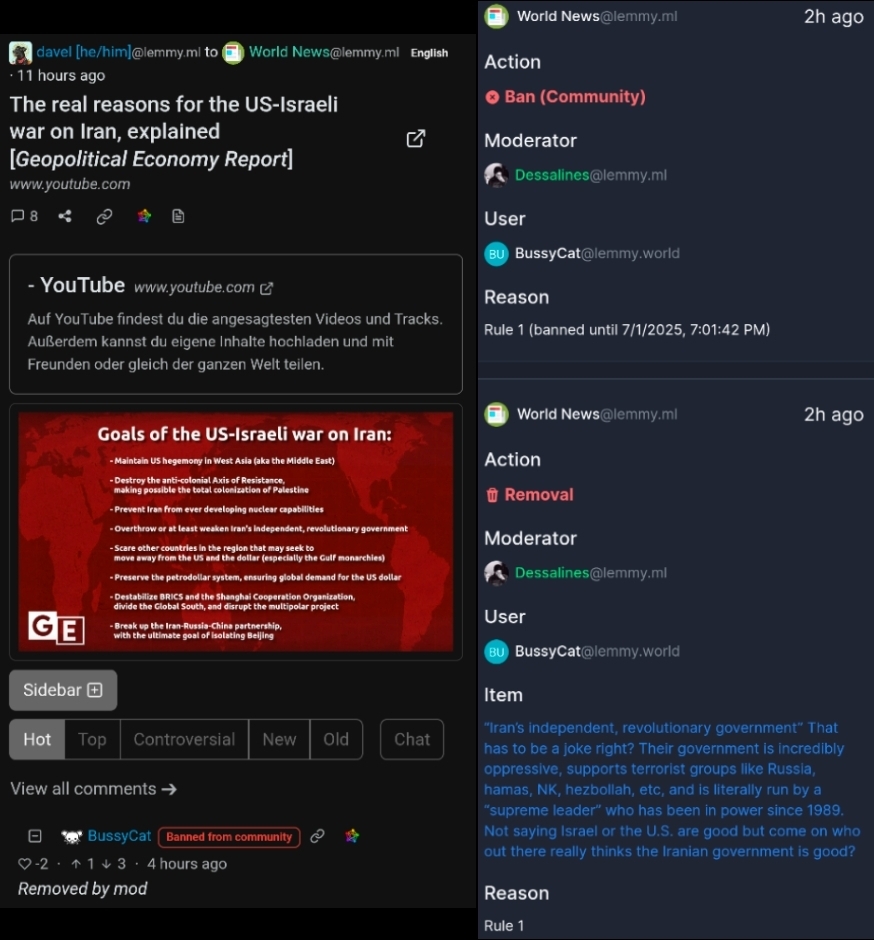This screenshot has height=940, width=874.
Task: Select the New sort option
Action: (279, 739)
